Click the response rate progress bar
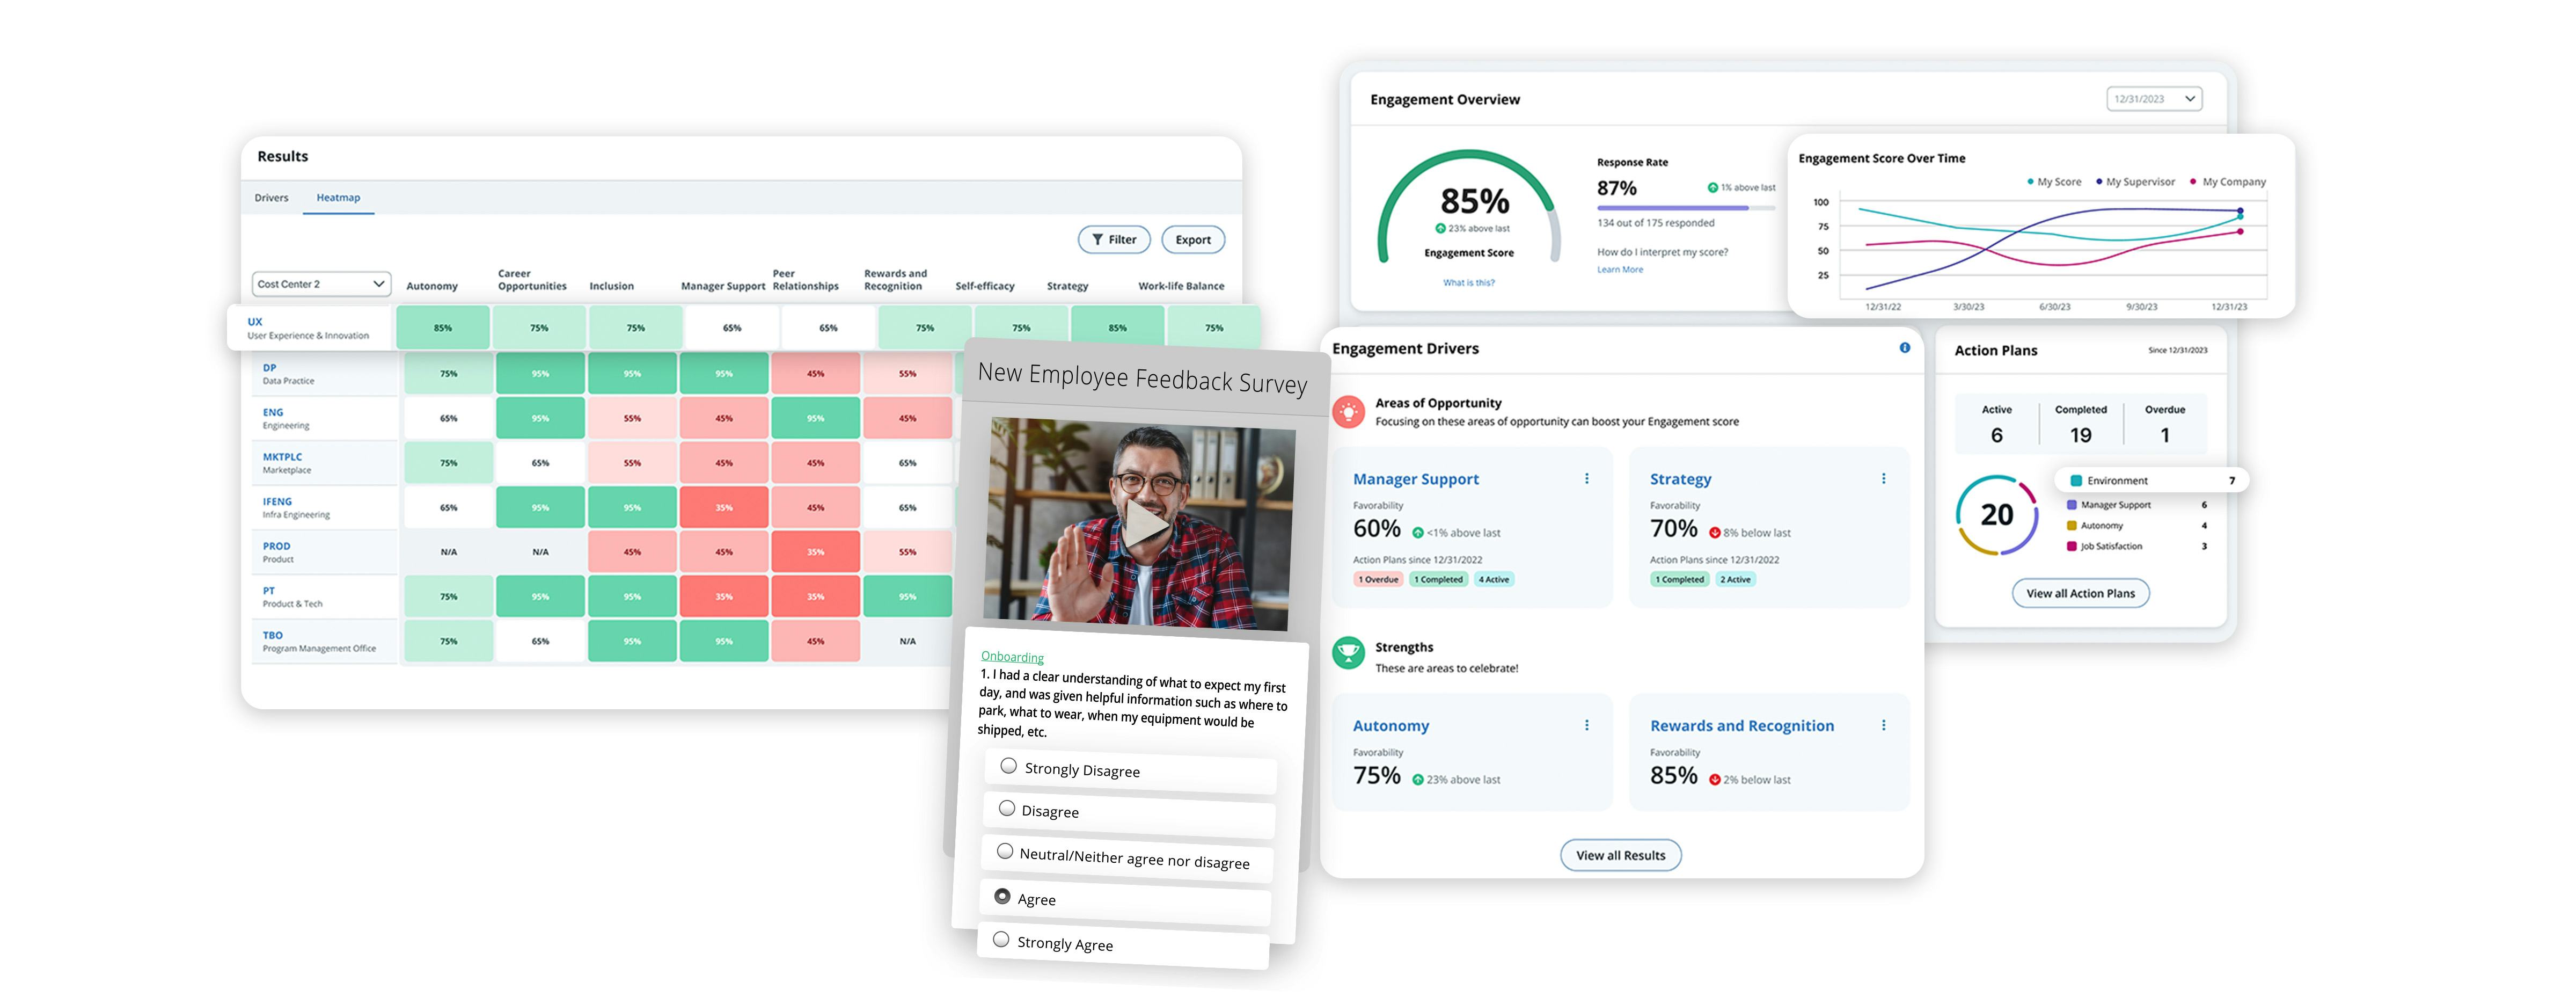Screen dimensions: 2576x1004 1685,208
